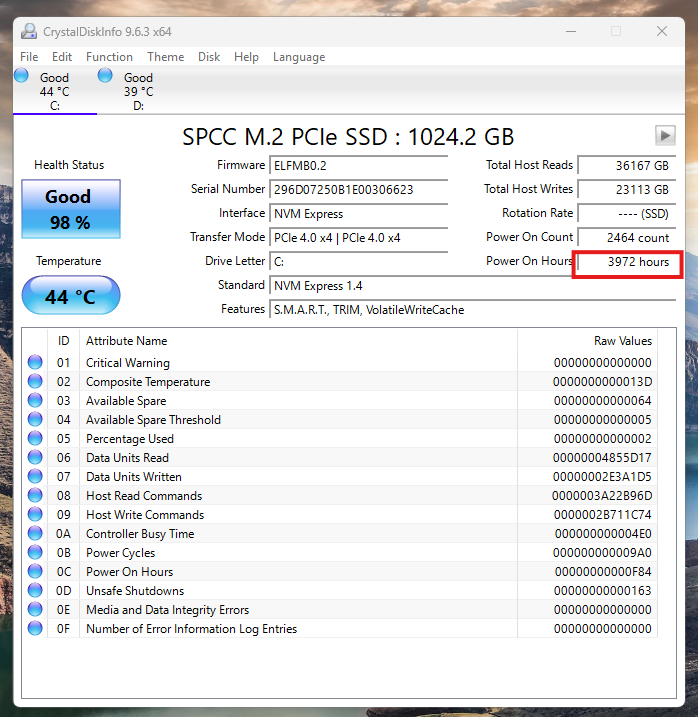Click the ID column header
Image resolution: width=698 pixels, height=717 pixels.
pyautogui.click(x=64, y=341)
